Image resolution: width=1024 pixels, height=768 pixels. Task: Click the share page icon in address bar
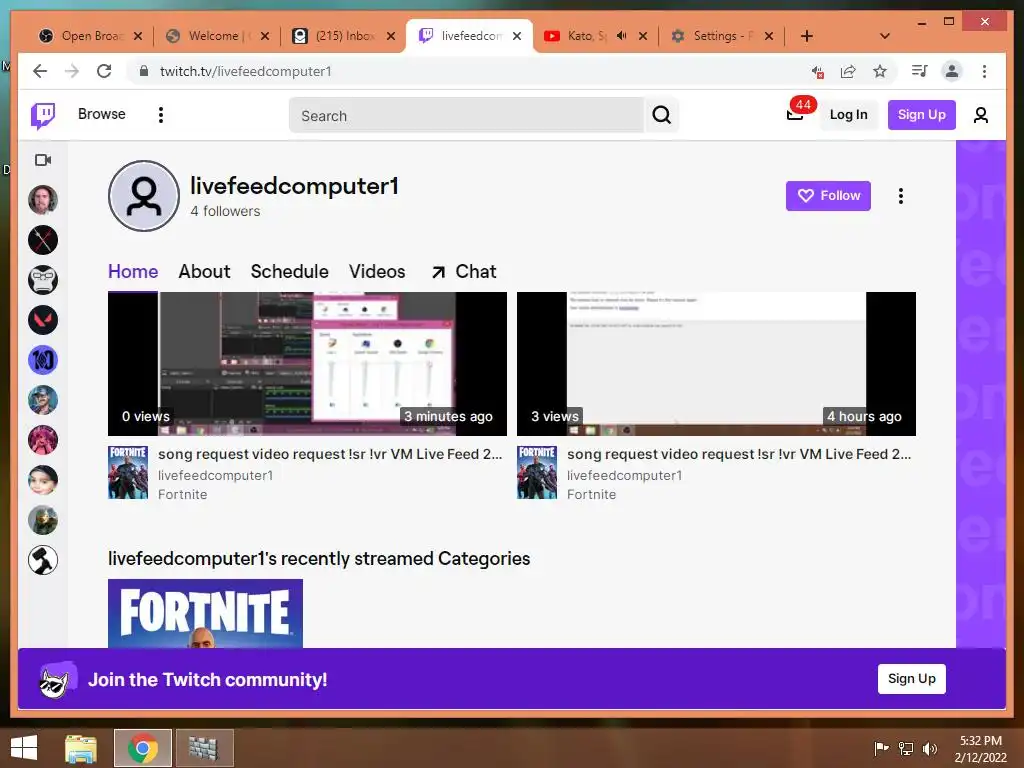(x=848, y=71)
